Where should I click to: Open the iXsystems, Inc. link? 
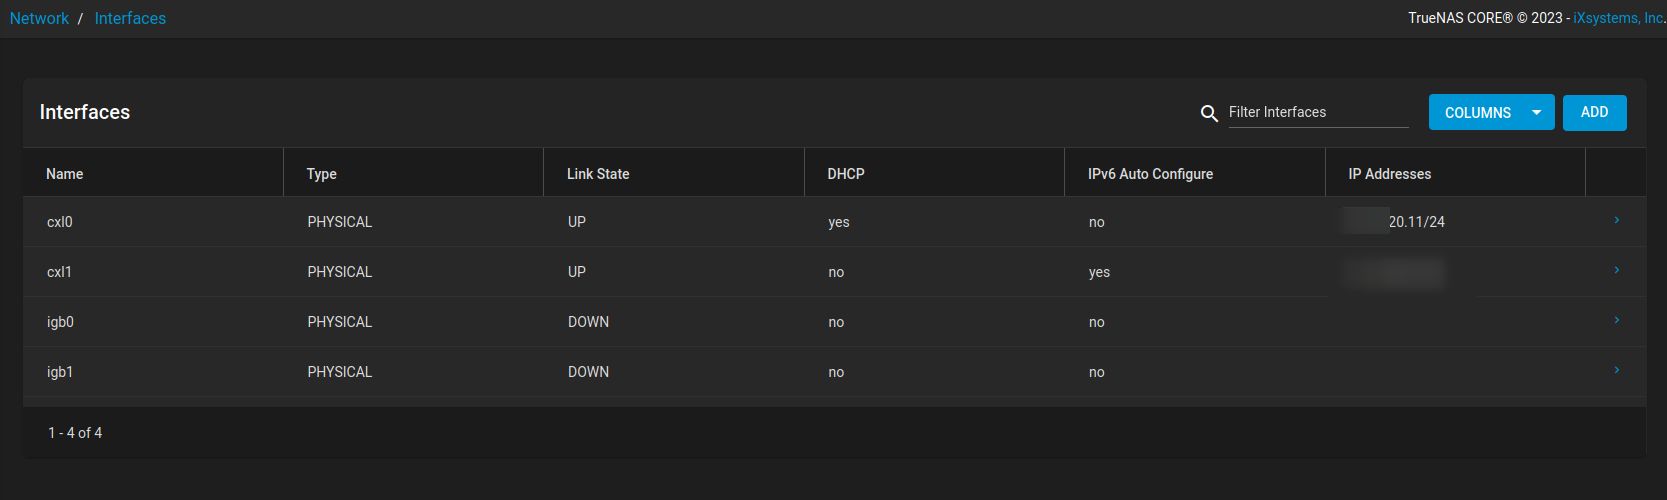pyautogui.click(x=1618, y=18)
